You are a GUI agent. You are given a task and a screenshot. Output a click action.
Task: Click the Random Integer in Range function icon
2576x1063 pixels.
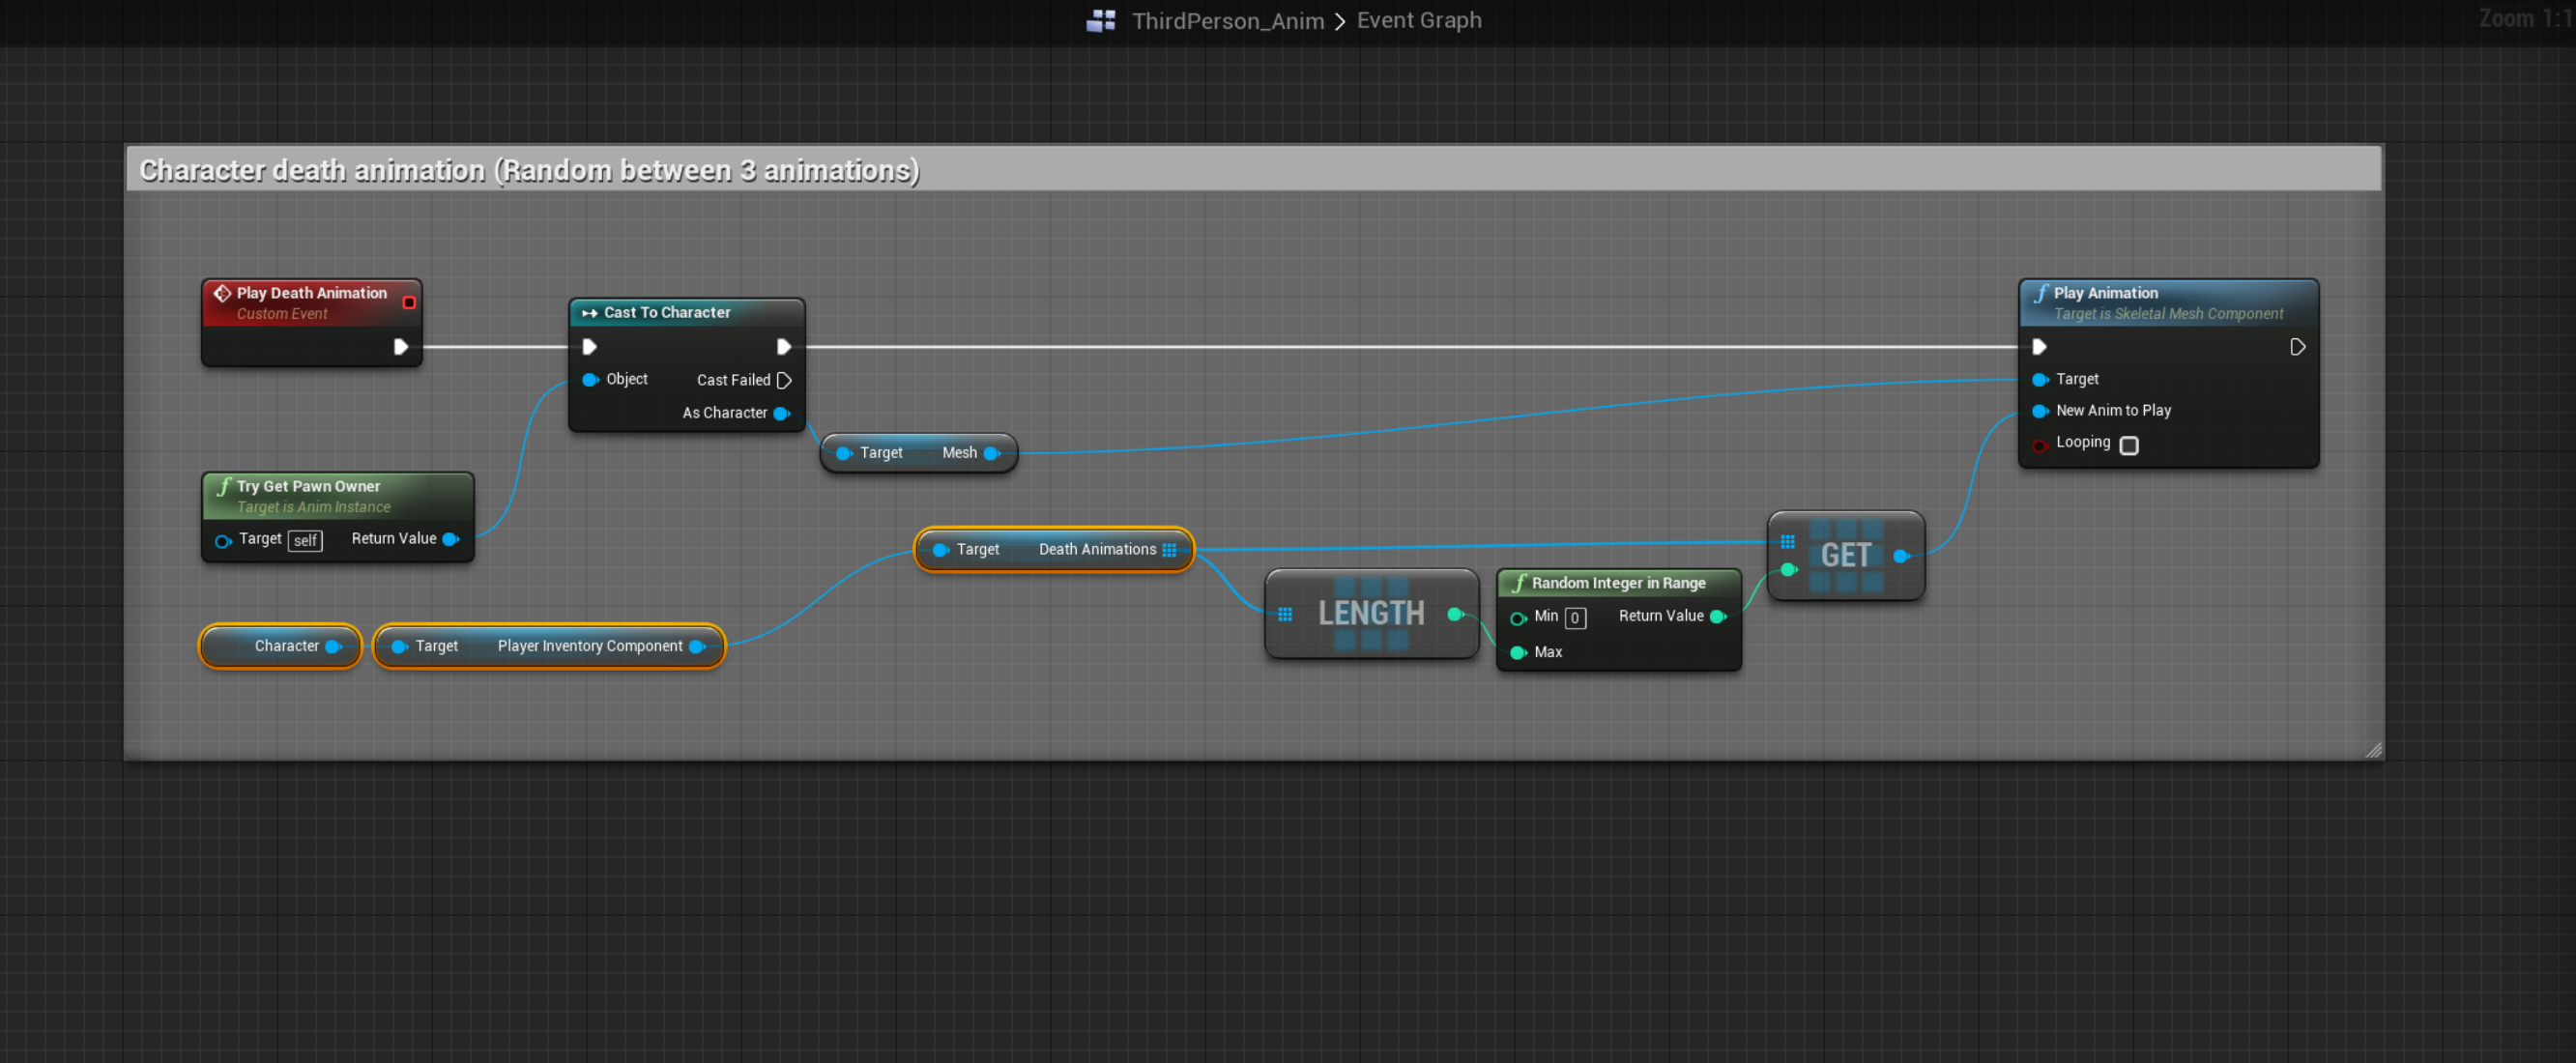tap(1518, 583)
